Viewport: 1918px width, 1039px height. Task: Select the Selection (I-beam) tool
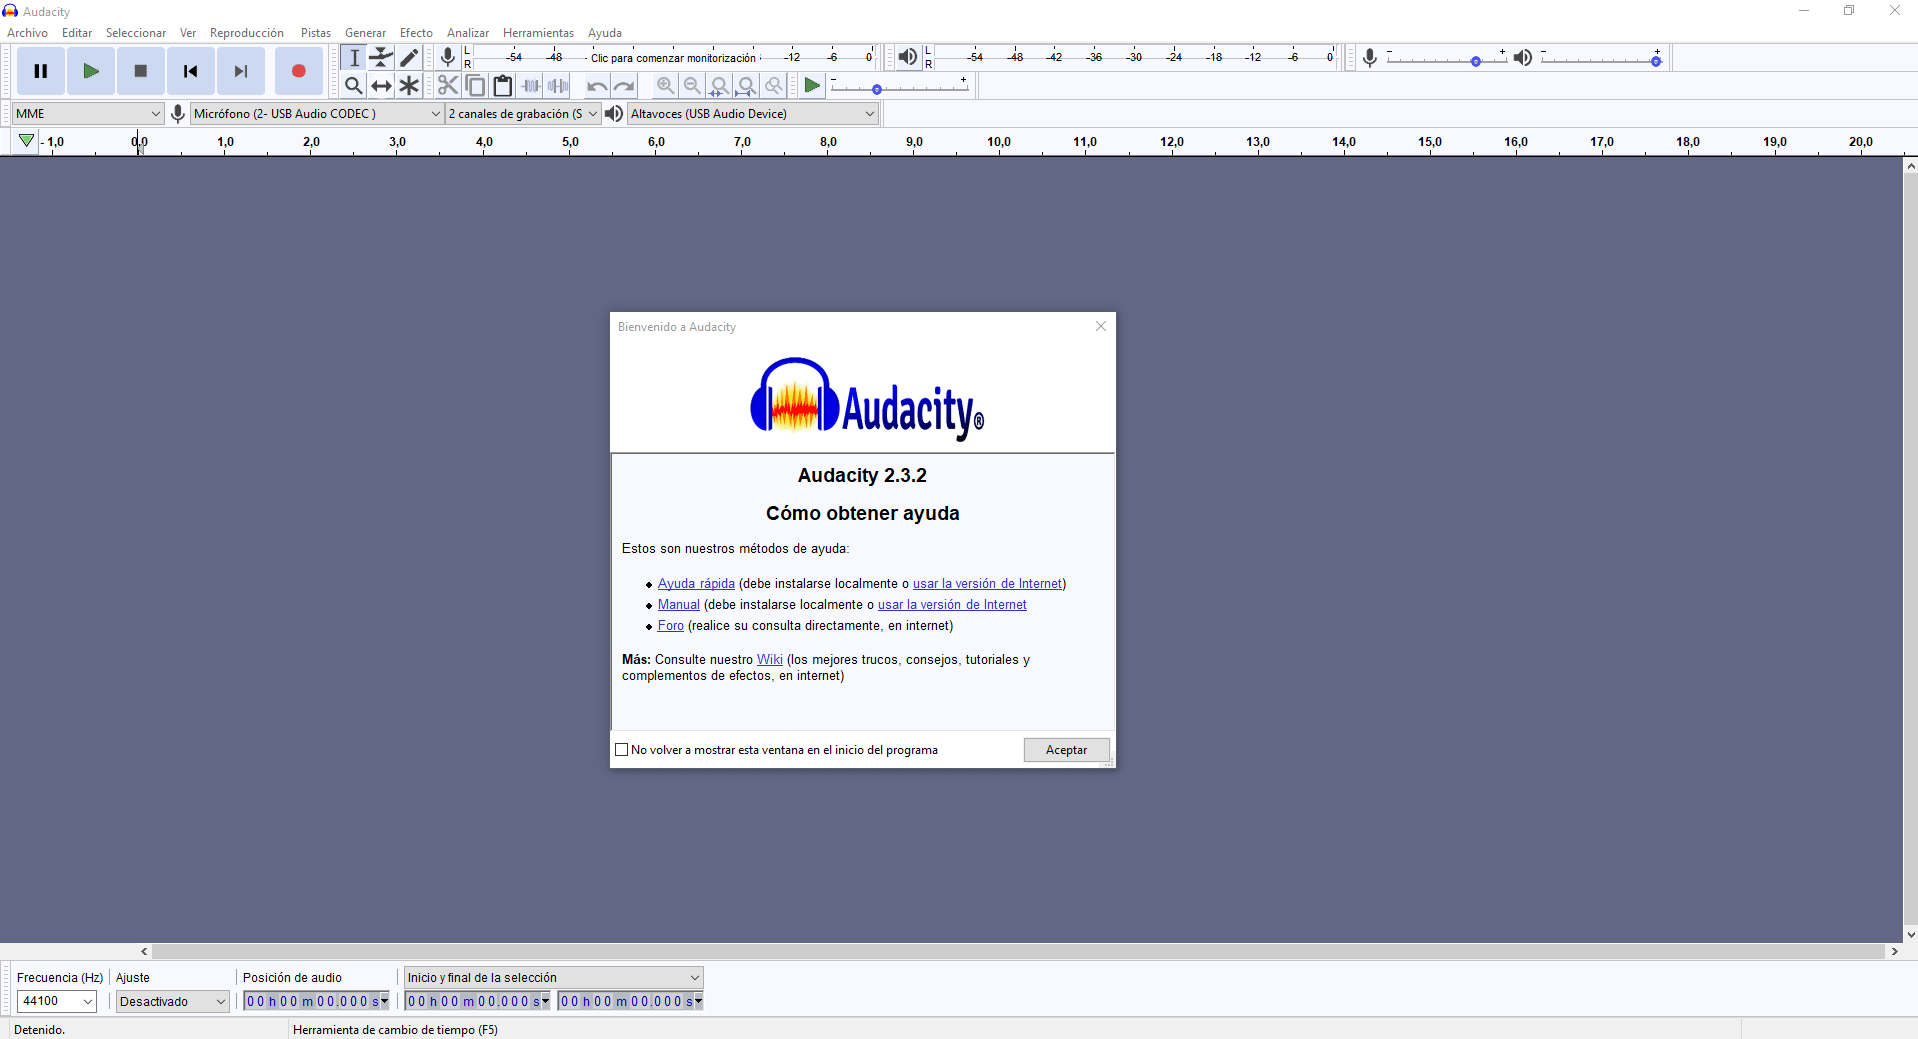tap(354, 58)
